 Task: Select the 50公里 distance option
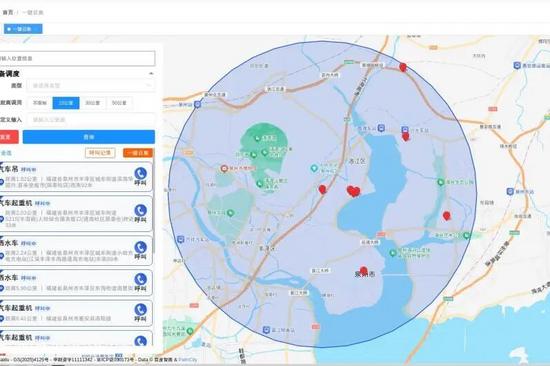(119, 103)
